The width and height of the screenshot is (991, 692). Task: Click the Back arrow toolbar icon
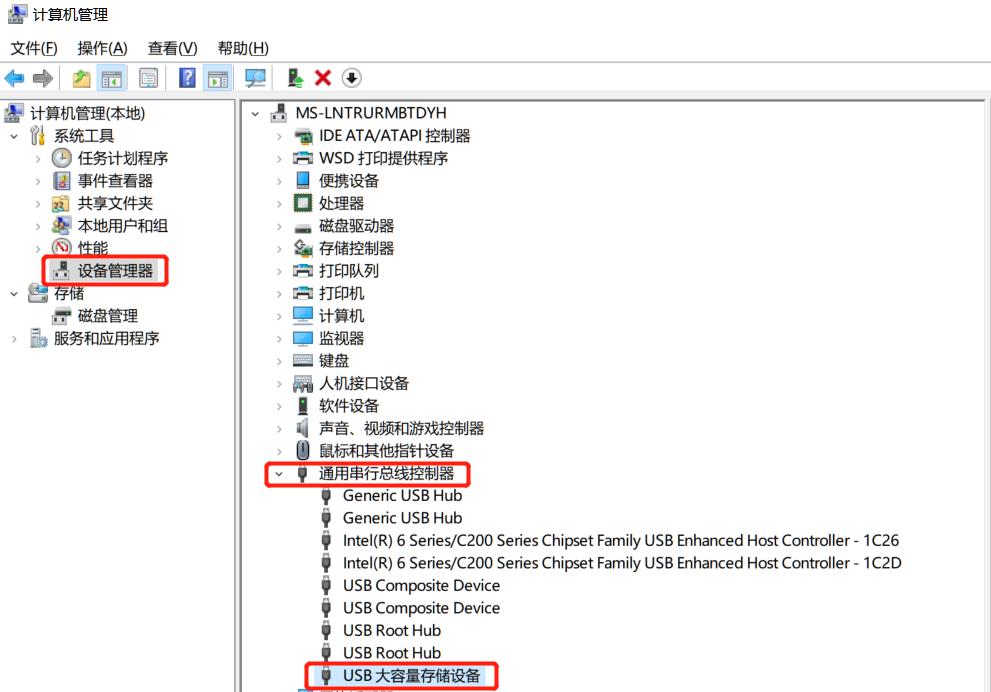(14, 78)
